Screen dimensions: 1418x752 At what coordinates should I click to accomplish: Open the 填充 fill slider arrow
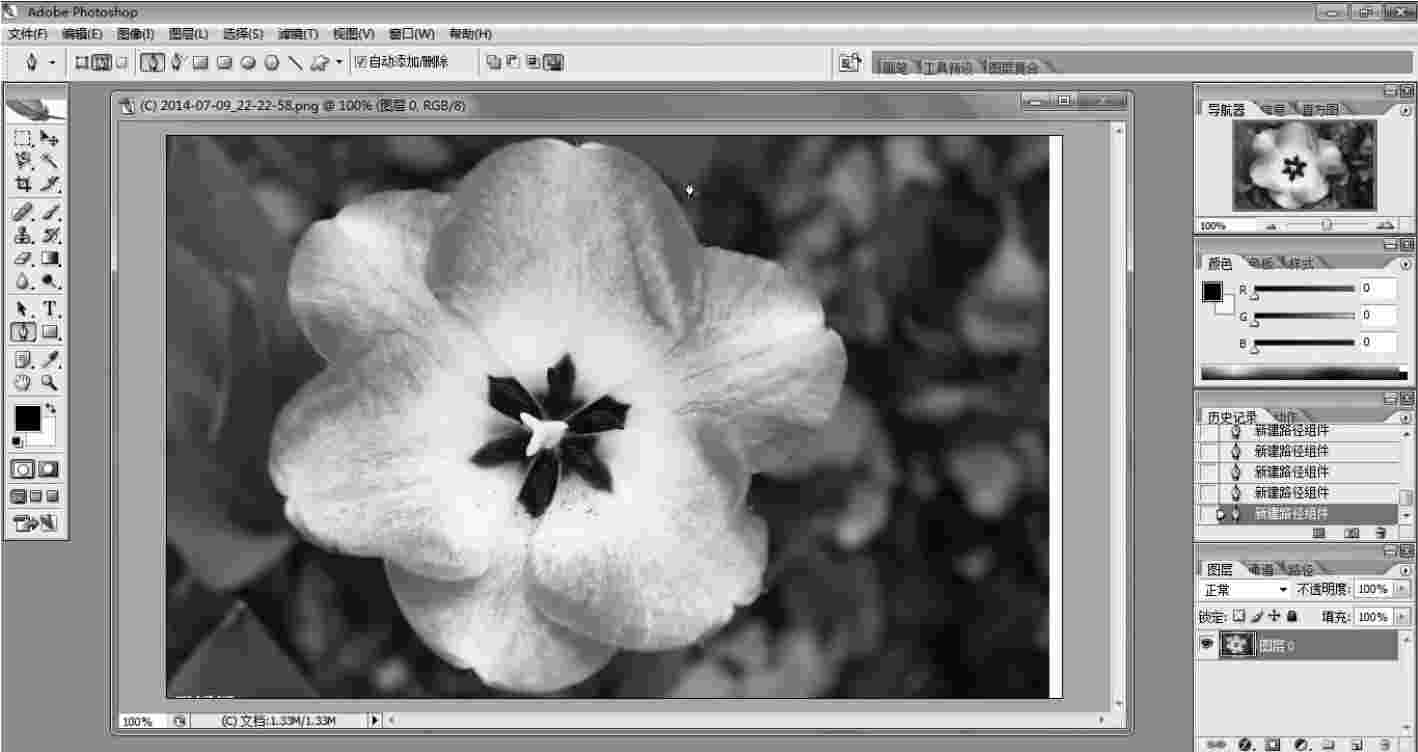pyautogui.click(x=1400, y=617)
